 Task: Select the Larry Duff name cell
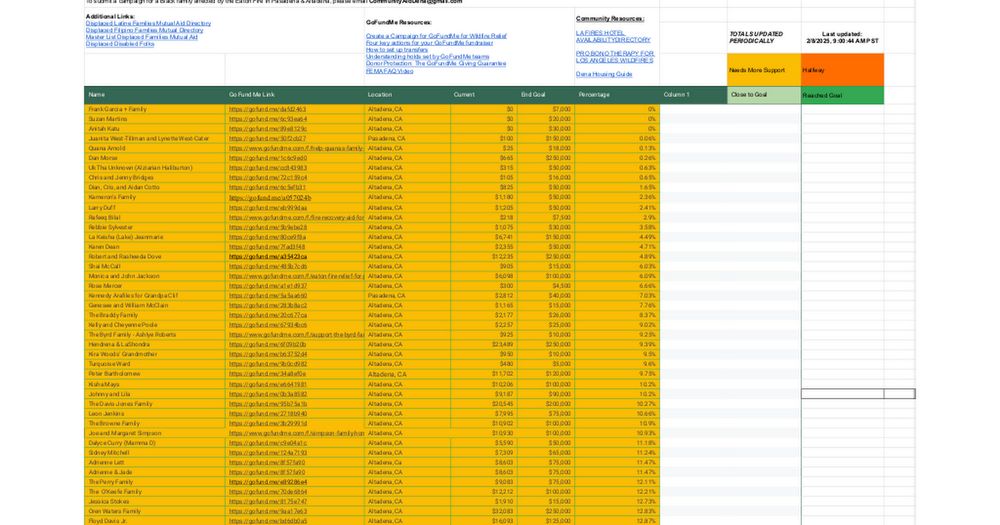pyautogui.click(x=154, y=207)
